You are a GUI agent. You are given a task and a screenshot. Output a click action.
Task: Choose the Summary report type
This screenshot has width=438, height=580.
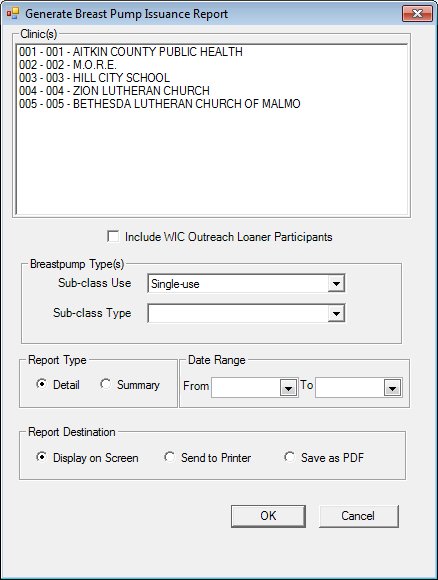pyautogui.click(x=105, y=384)
